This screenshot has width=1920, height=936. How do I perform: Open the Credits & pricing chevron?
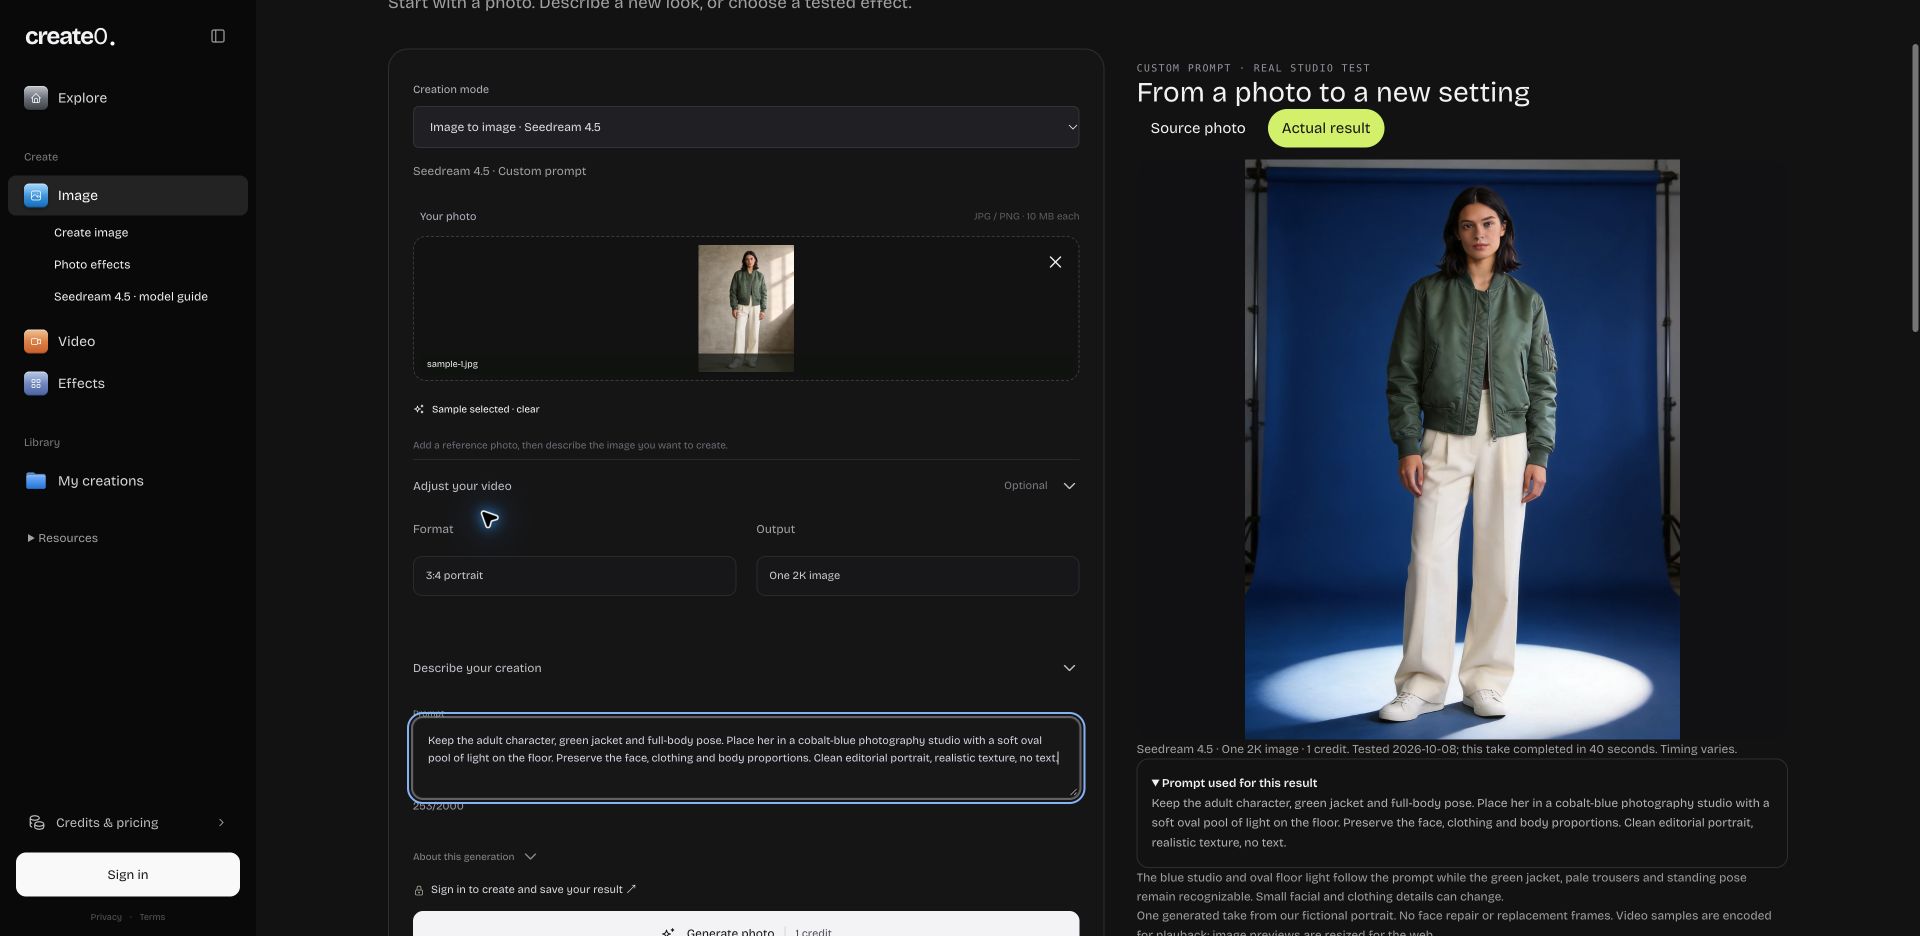pos(221,823)
